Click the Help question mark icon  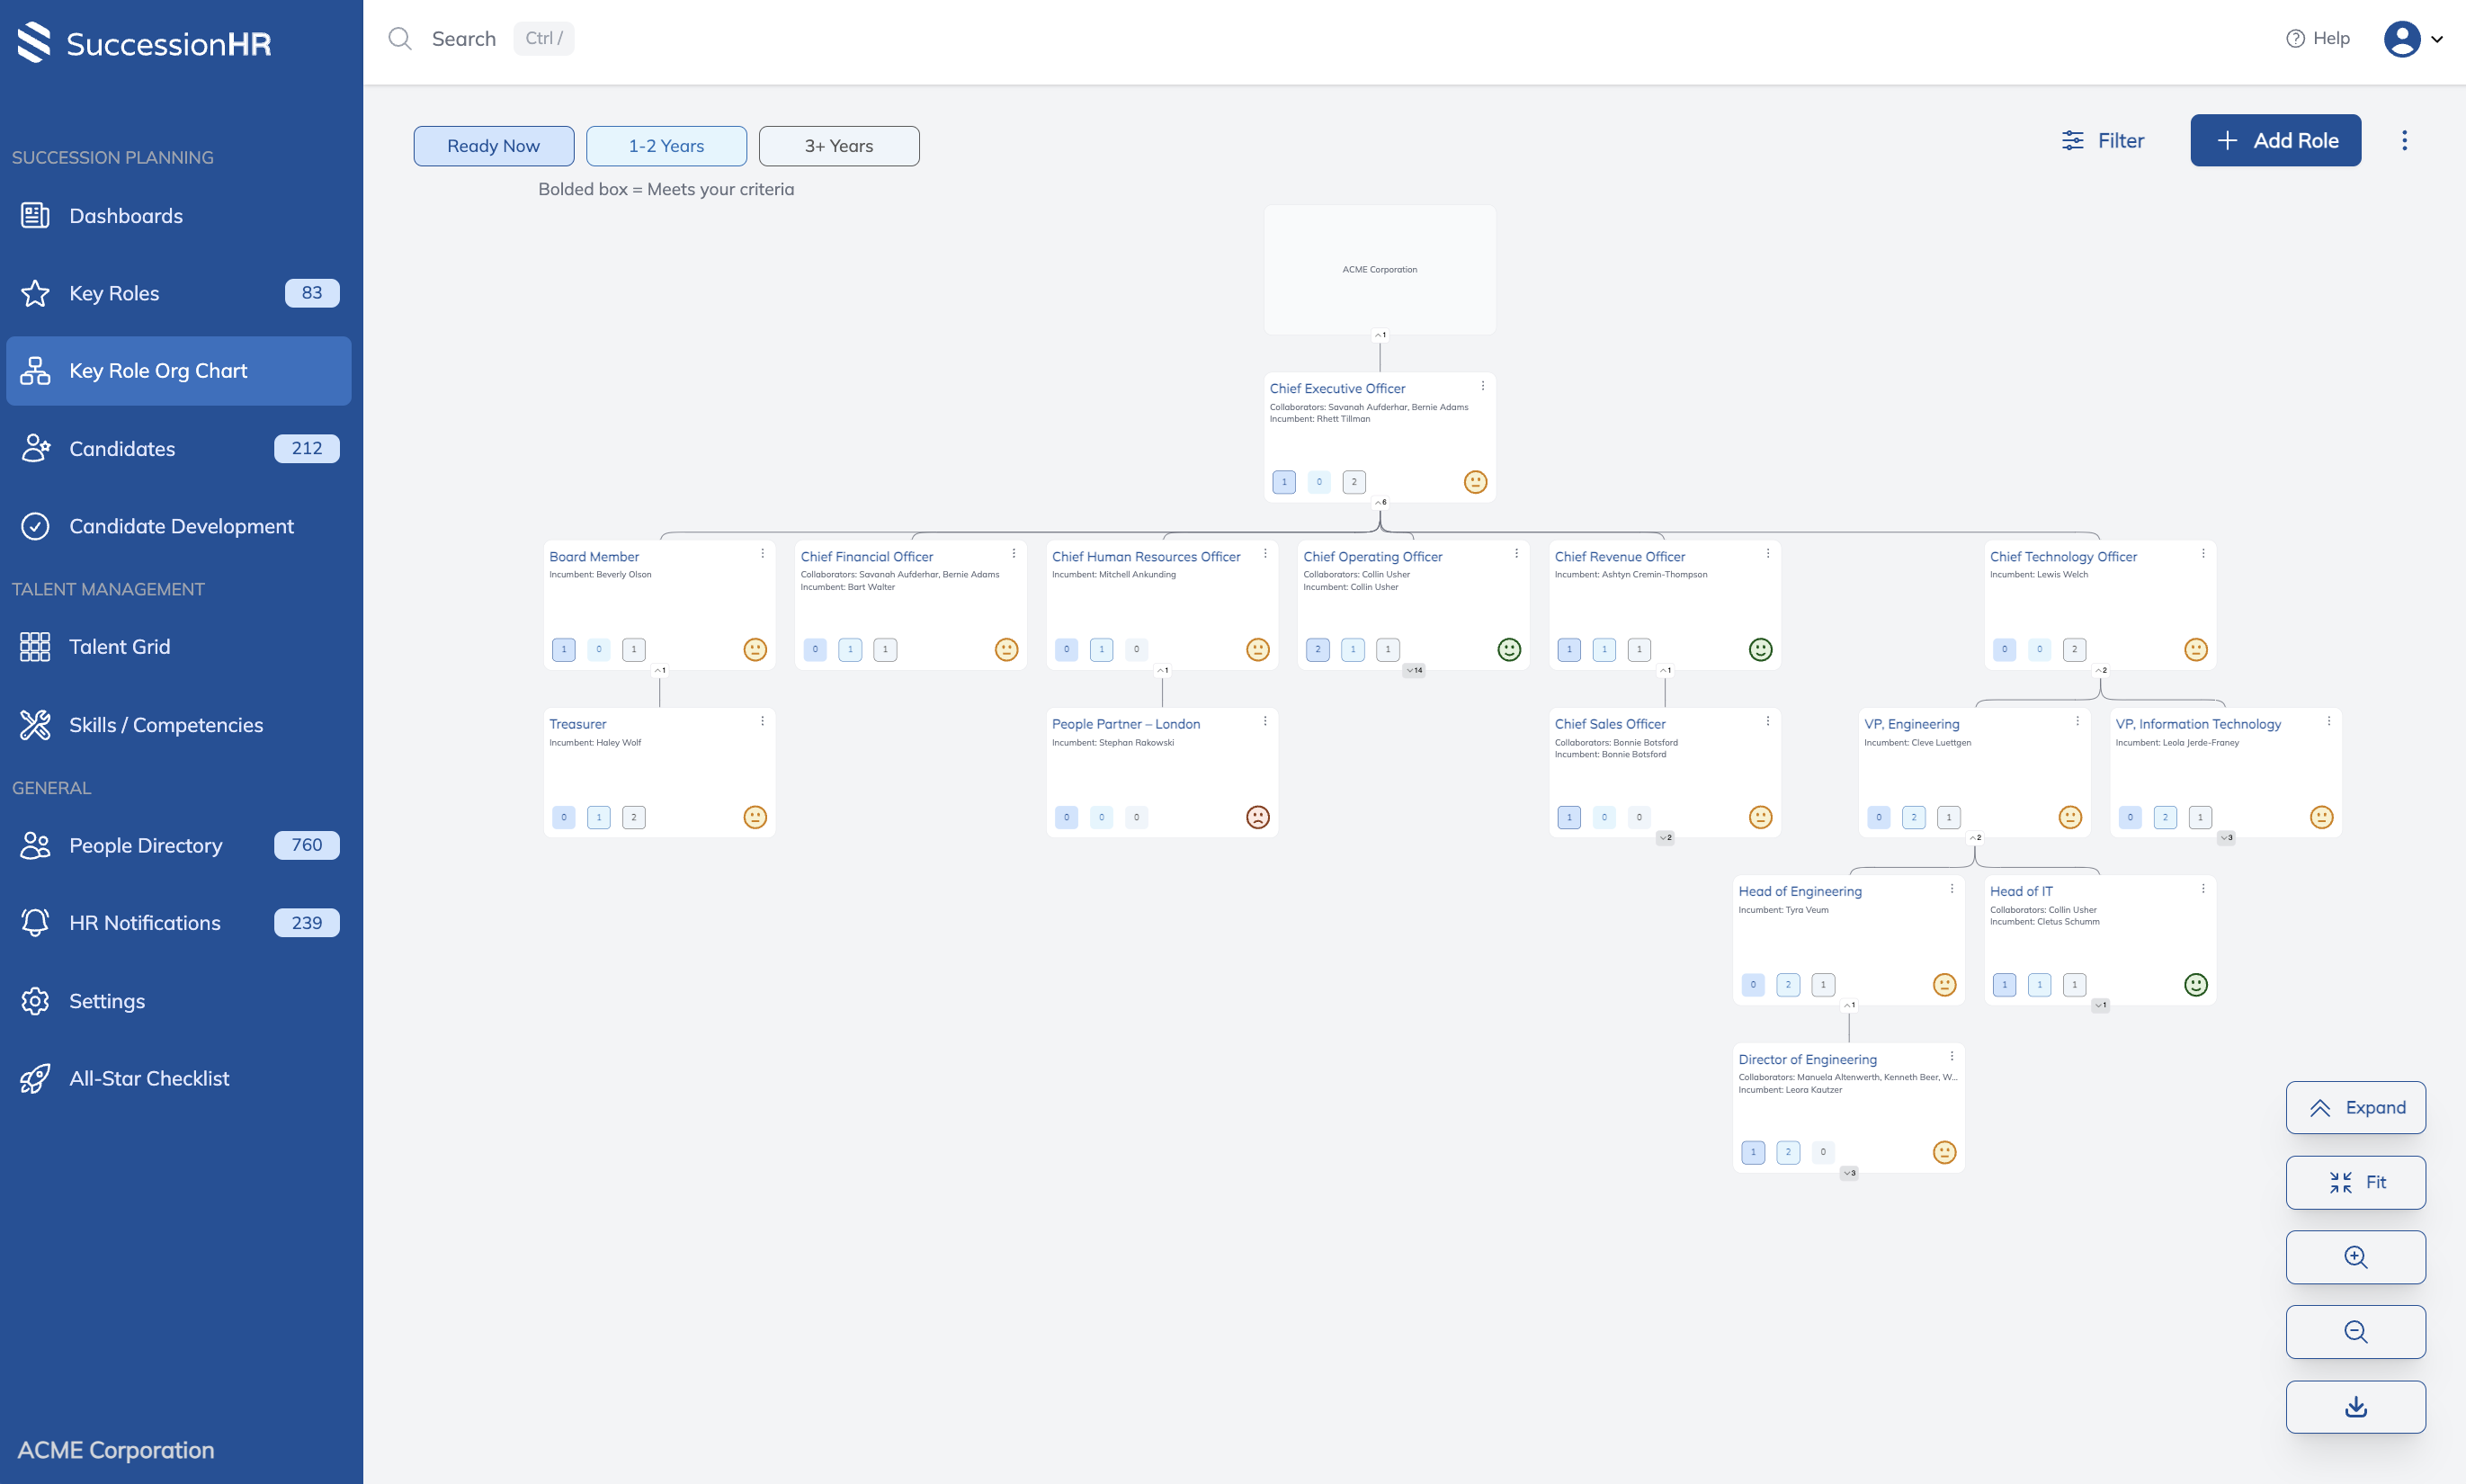[2295, 37]
